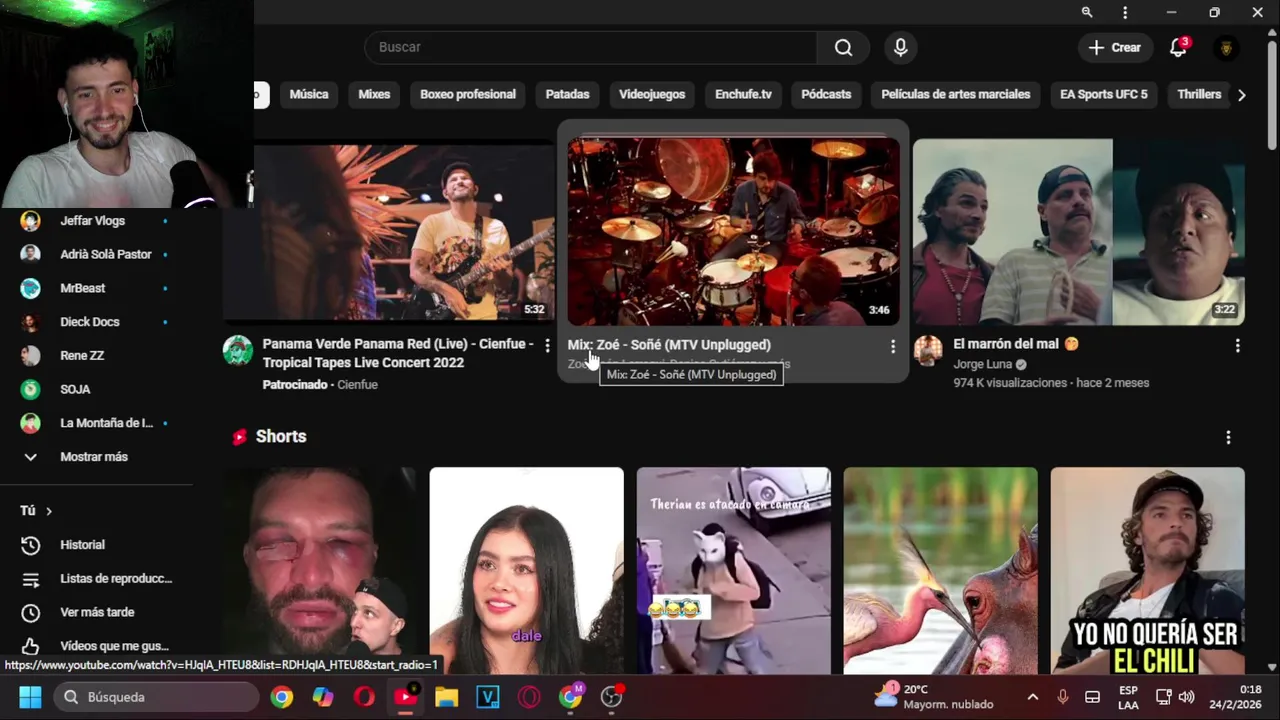The height and width of the screenshot is (720, 1280).
Task: Open options menu for Mix Zoé video
Action: click(x=892, y=346)
